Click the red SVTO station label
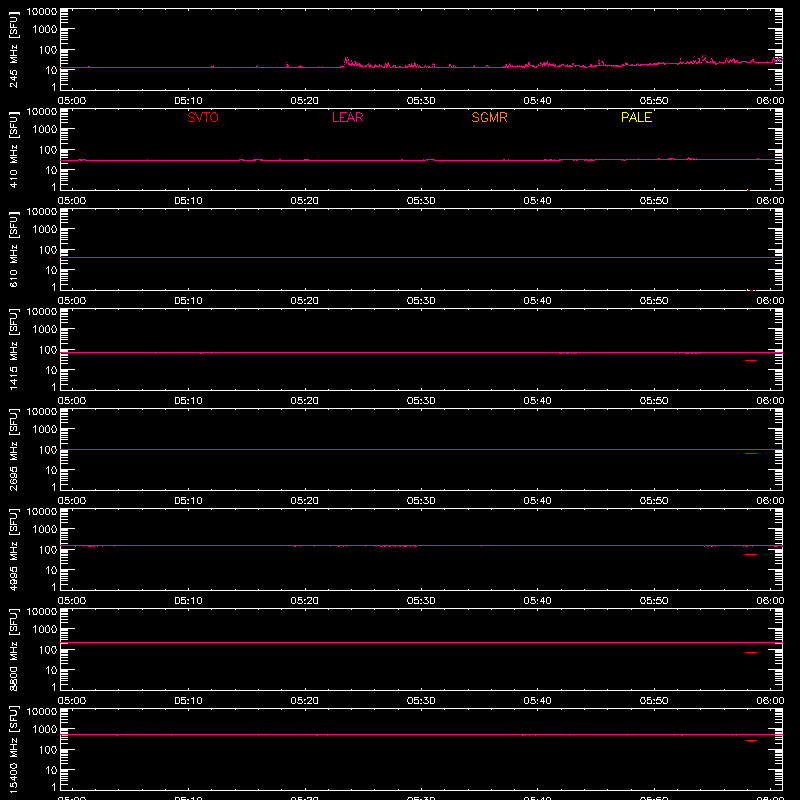This screenshot has width=800, height=800. coord(203,117)
